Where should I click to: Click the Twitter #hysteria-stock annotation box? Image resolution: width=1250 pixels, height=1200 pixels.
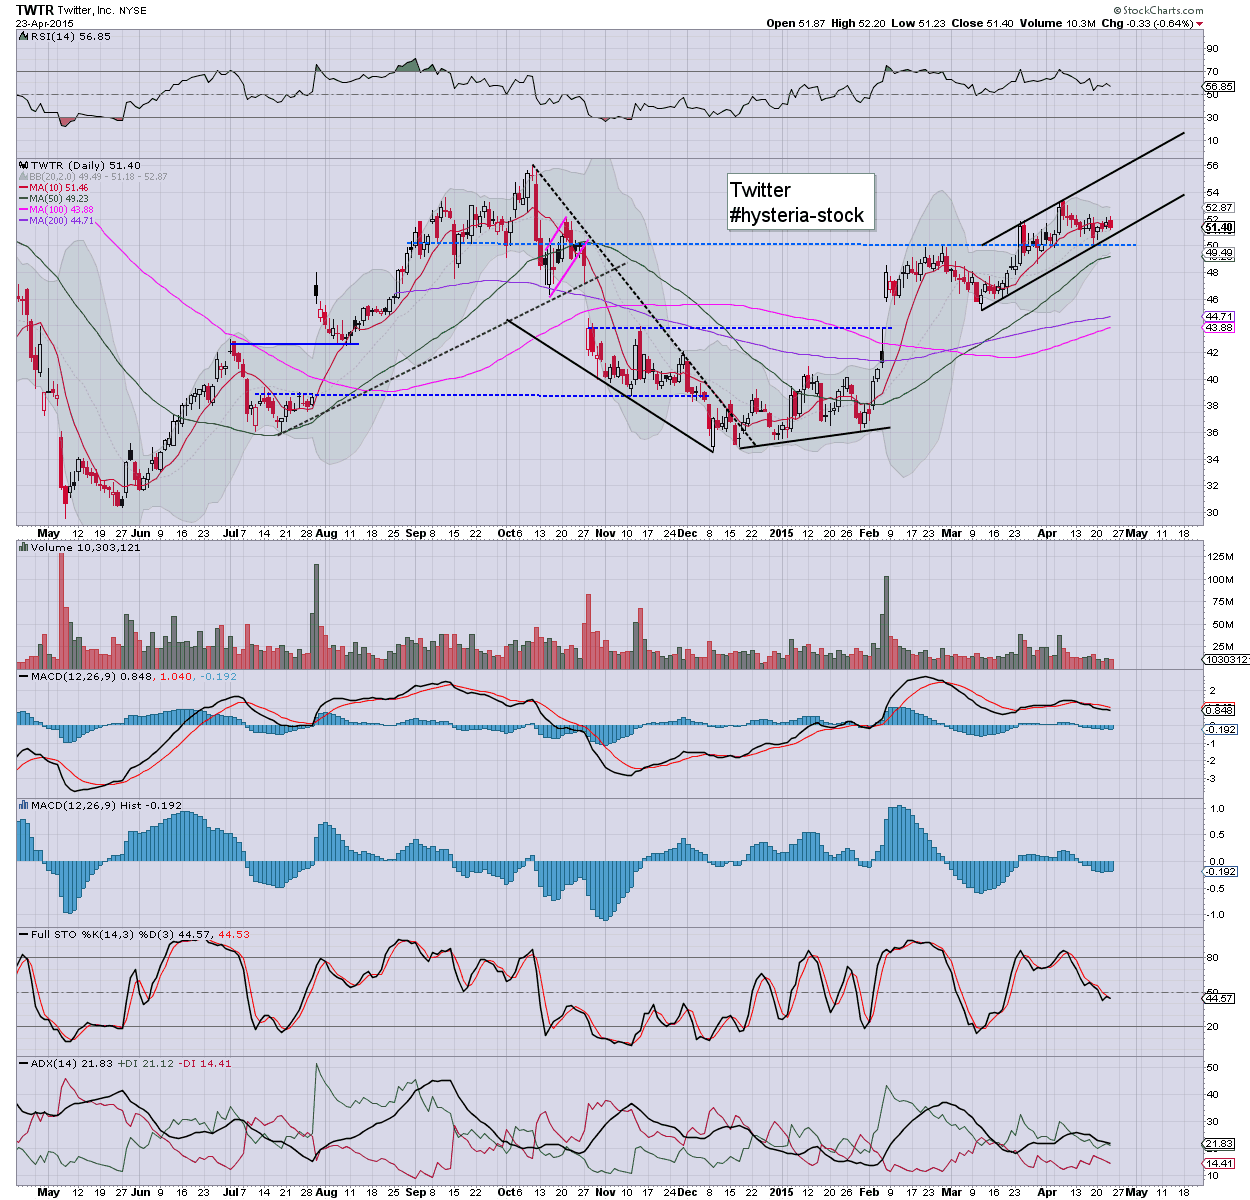pyautogui.click(x=800, y=202)
